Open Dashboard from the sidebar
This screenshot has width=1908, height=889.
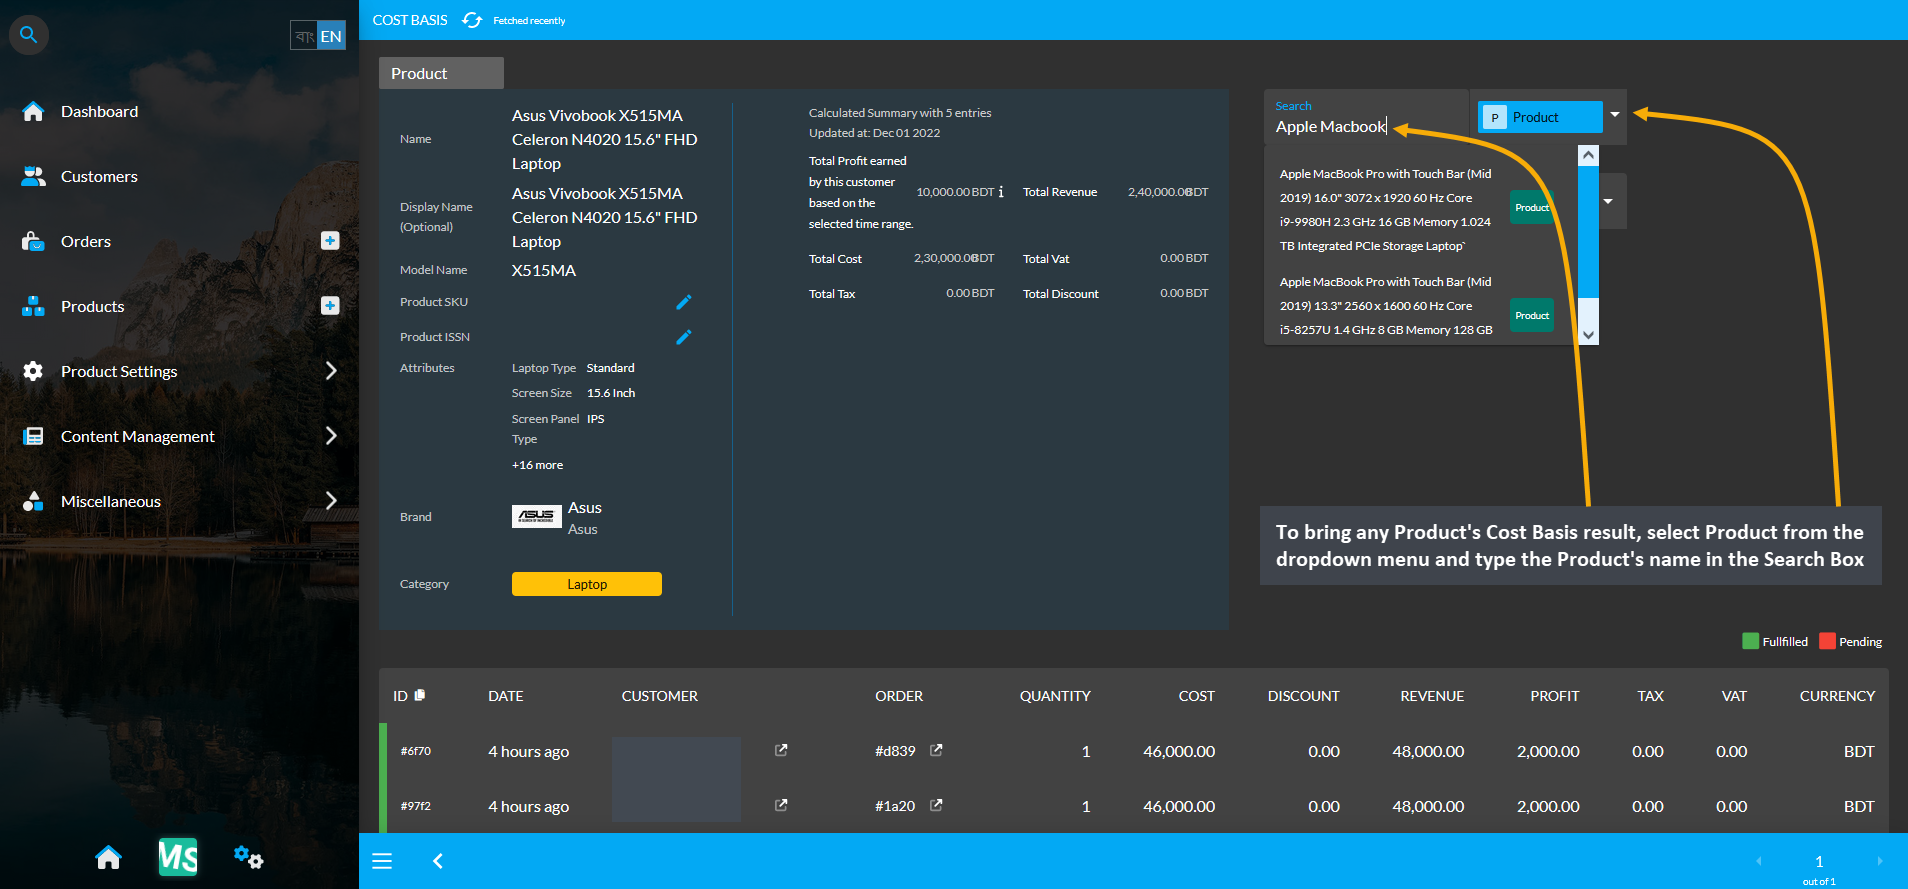[x=99, y=111]
